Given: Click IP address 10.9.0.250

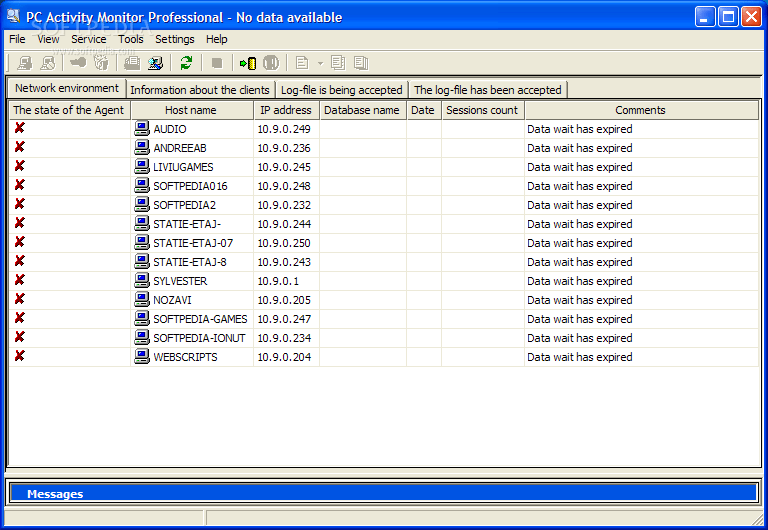Looking at the screenshot, I should (284, 243).
